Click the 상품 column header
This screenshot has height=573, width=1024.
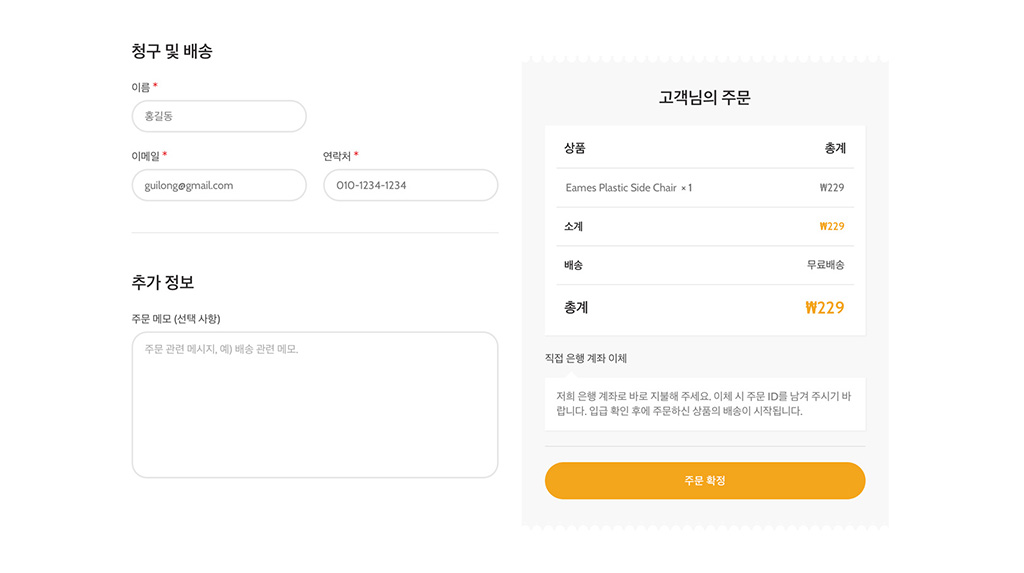(x=575, y=148)
